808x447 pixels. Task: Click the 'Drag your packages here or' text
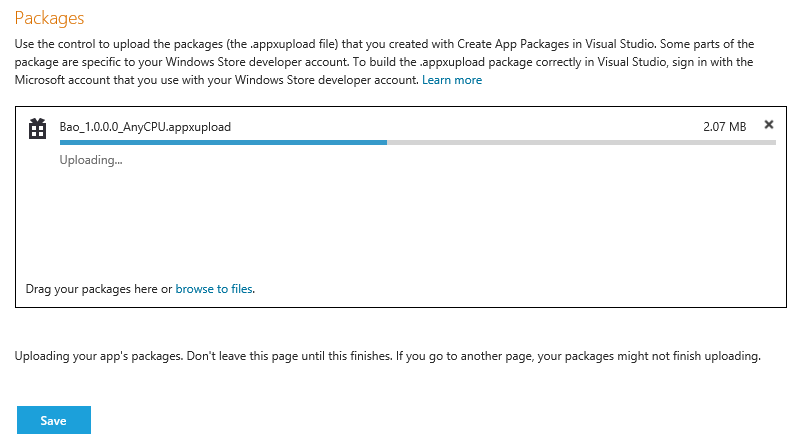(x=98, y=289)
